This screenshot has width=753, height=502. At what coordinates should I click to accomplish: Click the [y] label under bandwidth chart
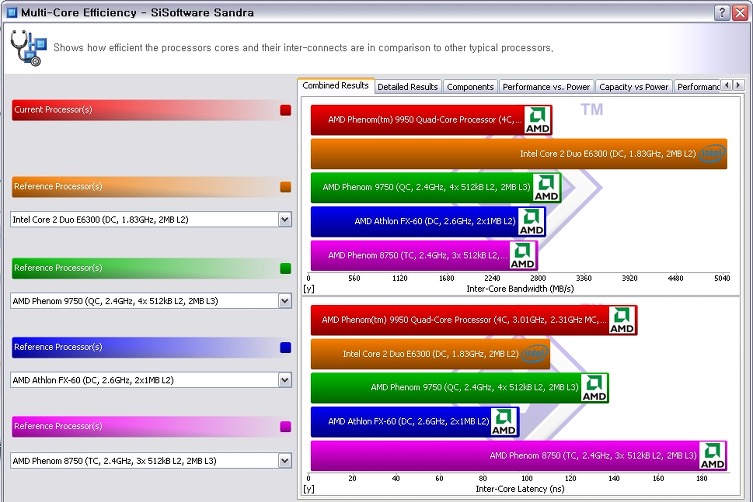(x=309, y=289)
